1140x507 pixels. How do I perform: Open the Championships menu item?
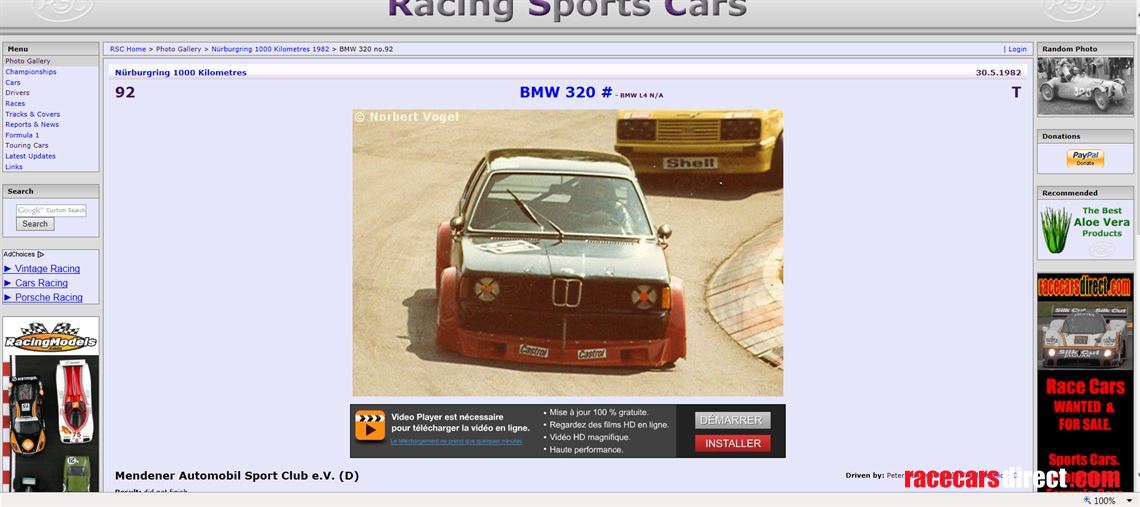31,72
